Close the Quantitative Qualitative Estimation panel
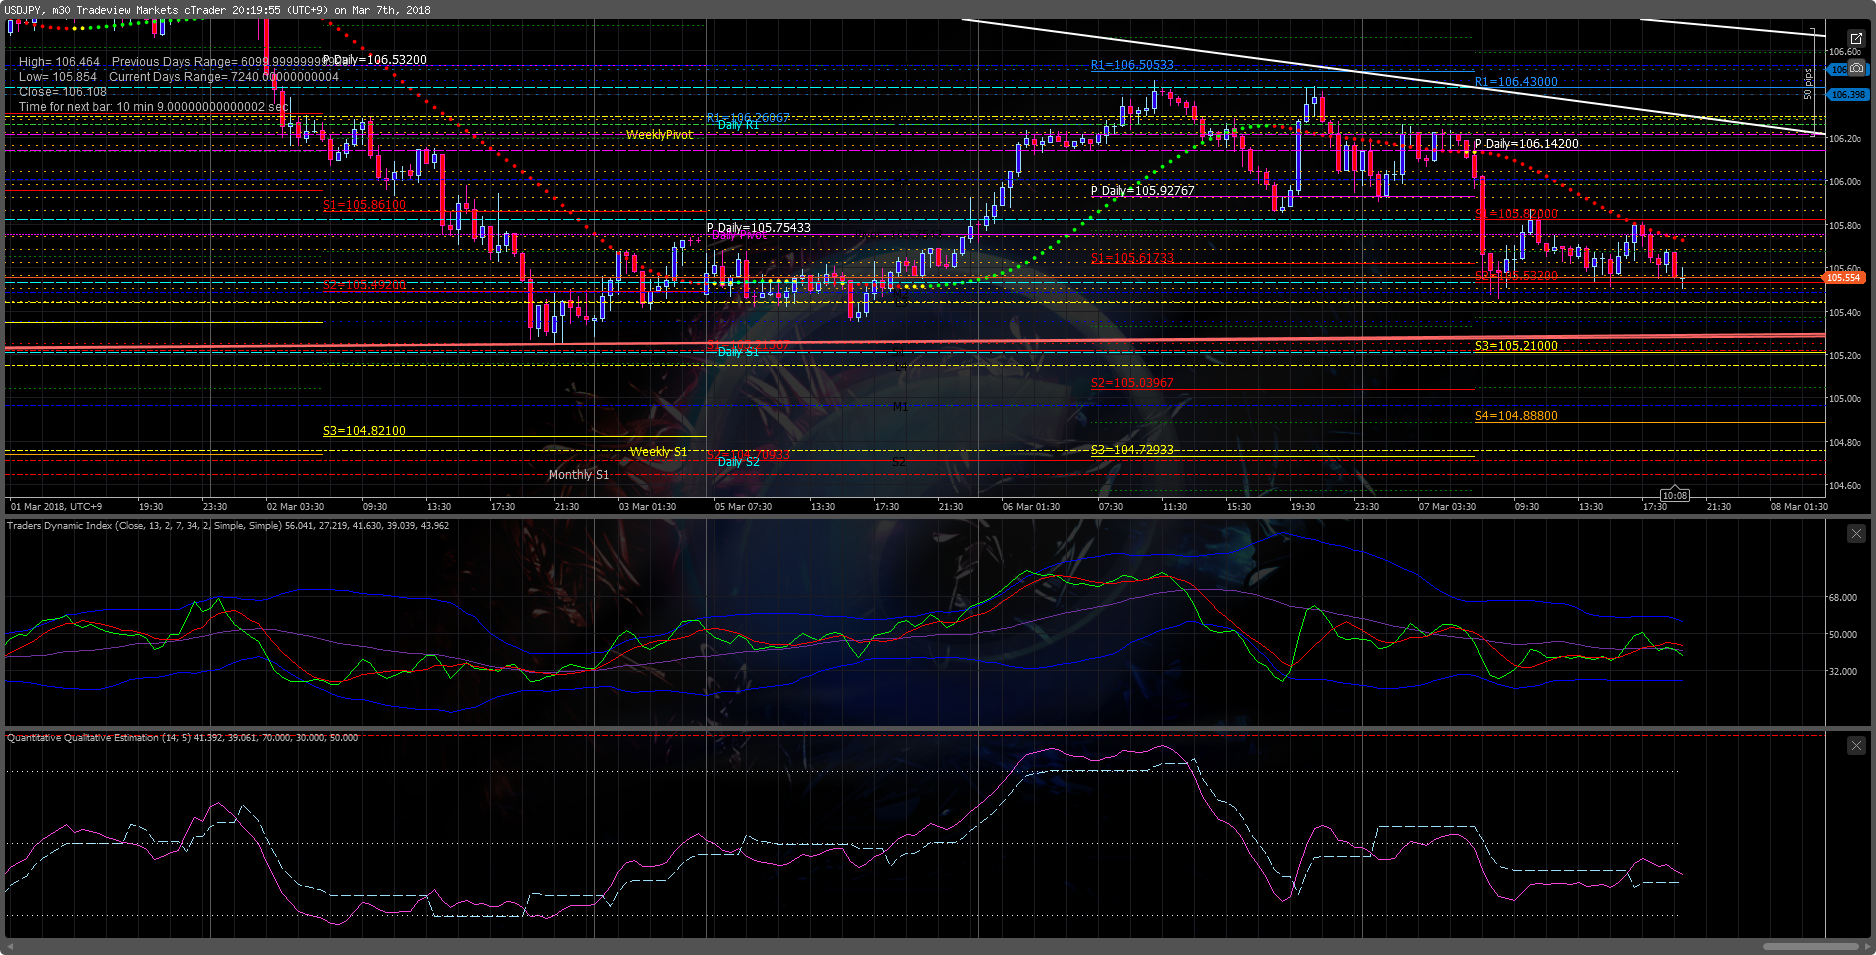1876x955 pixels. pyautogui.click(x=1856, y=744)
